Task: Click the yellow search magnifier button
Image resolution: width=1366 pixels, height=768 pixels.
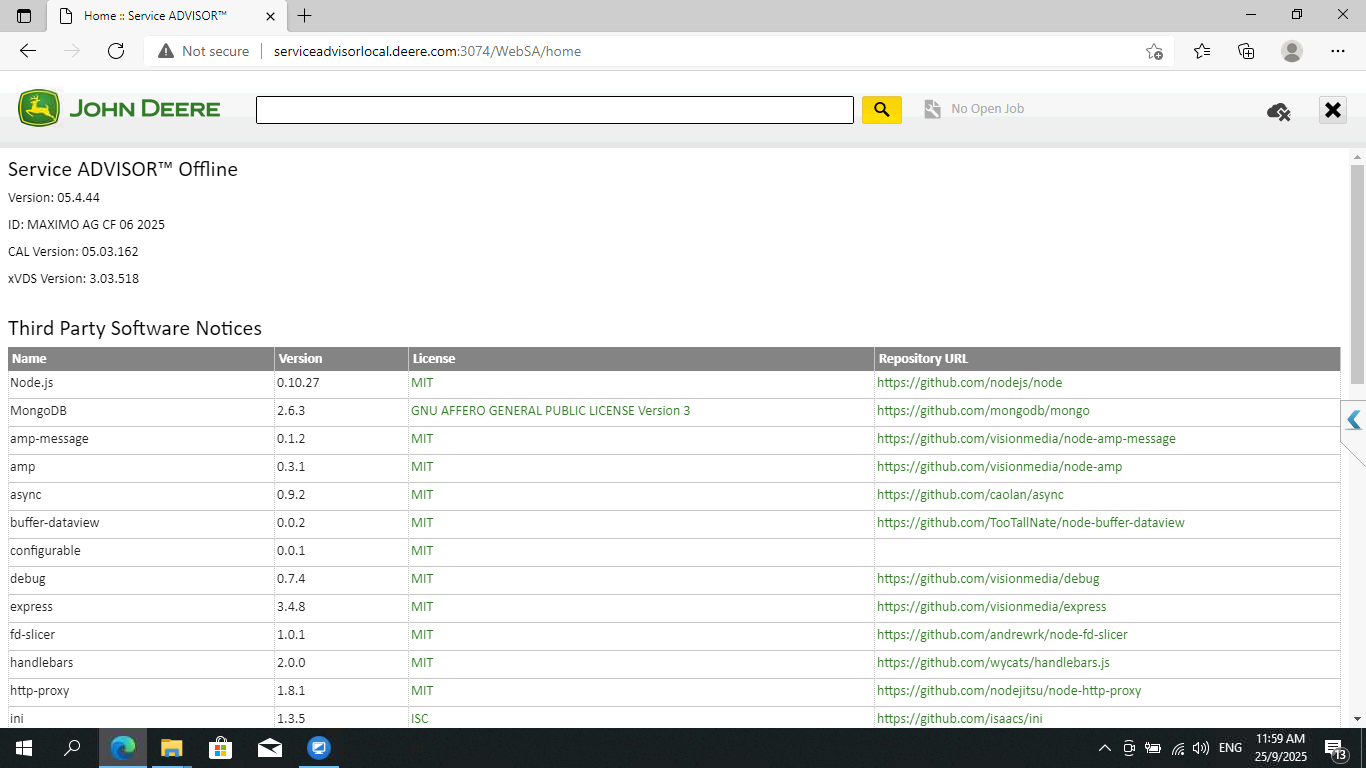Action: coord(881,110)
